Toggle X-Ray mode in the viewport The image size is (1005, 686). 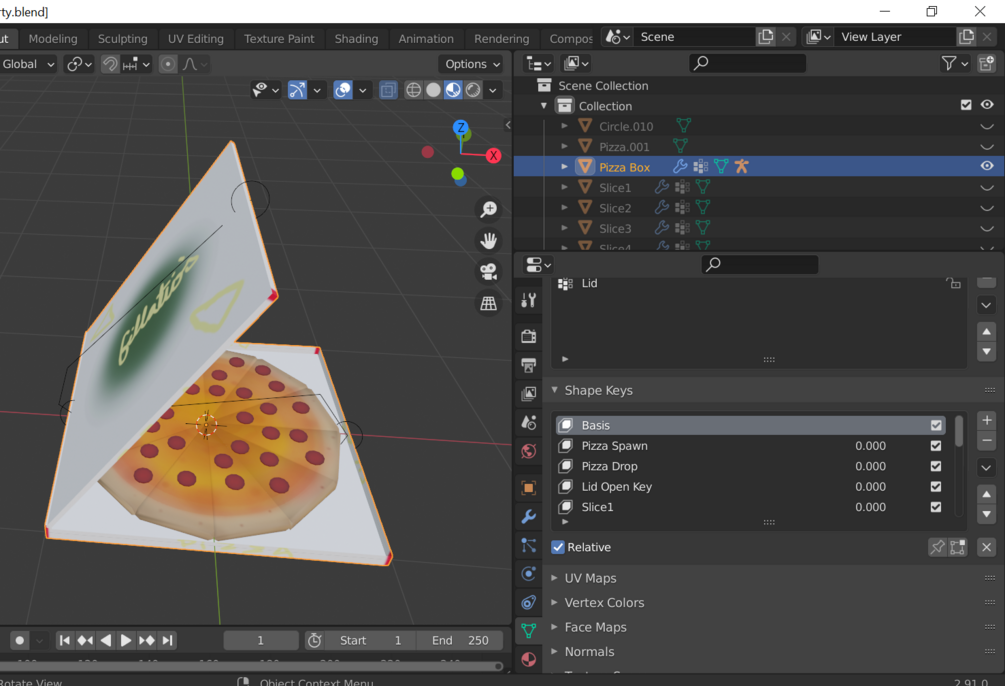[x=388, y=89]
